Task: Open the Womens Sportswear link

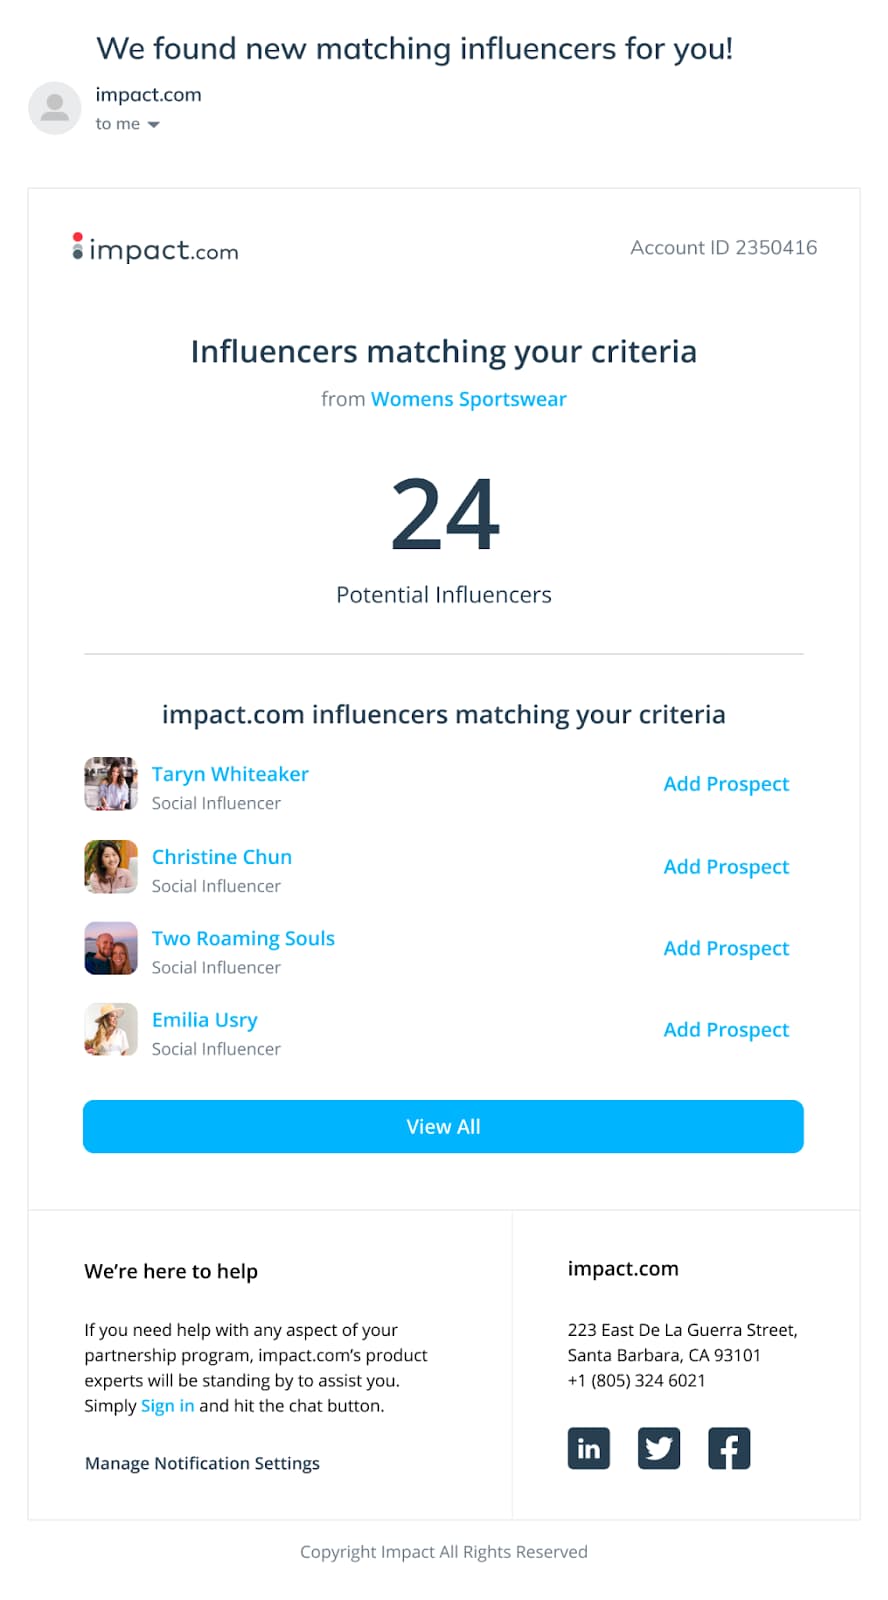Action: (x=468, y=399)
